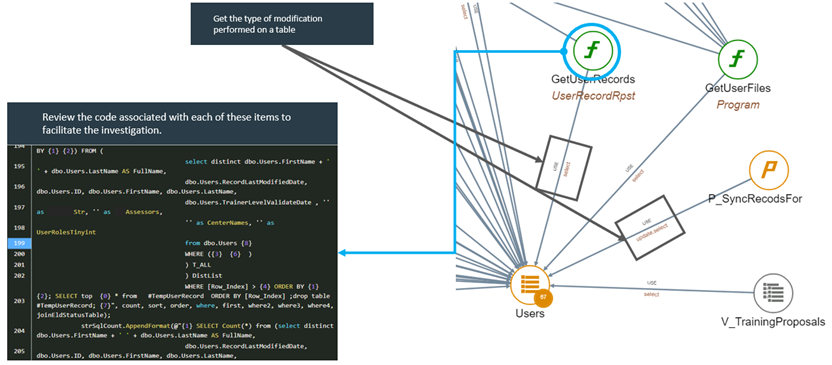Click the P_SyncRecodsFor procedure node icon
The width and height of the screenshot is (832, 365).
point(769,171)
